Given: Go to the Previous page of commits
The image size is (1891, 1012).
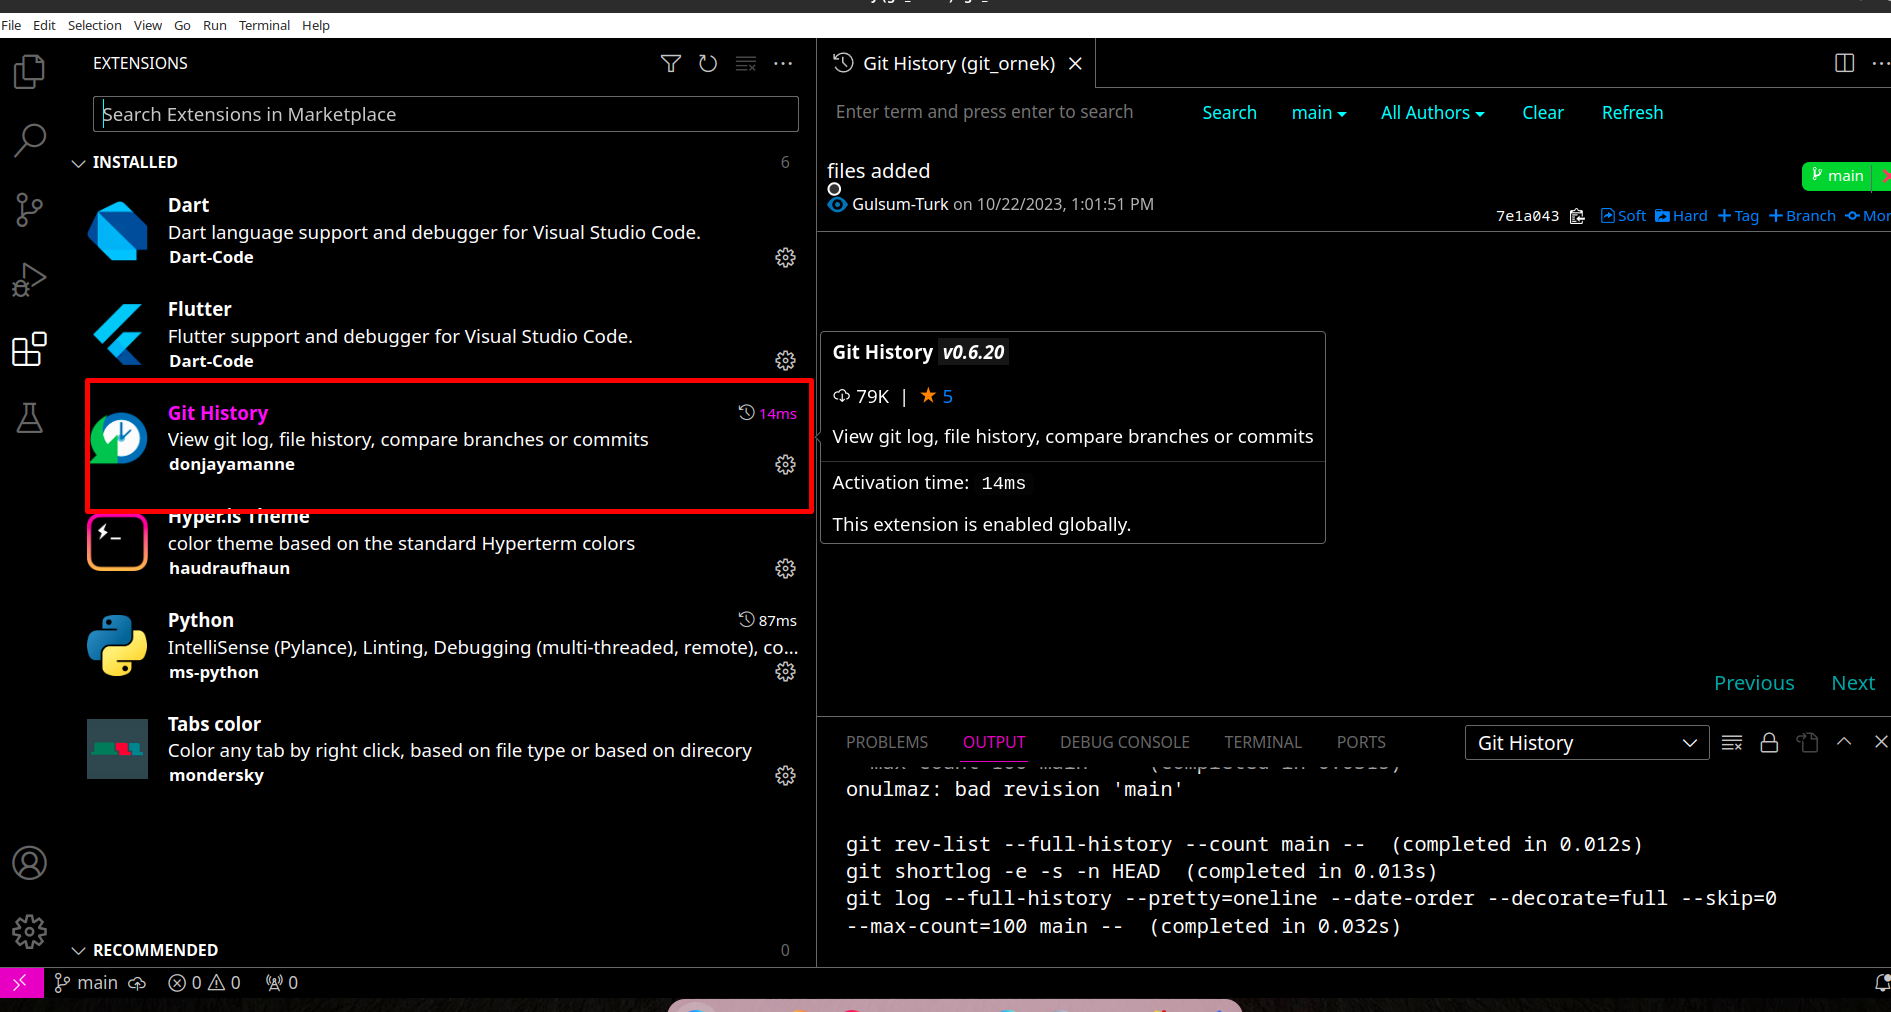Looking at the screenshot, I should [1754, 683].
